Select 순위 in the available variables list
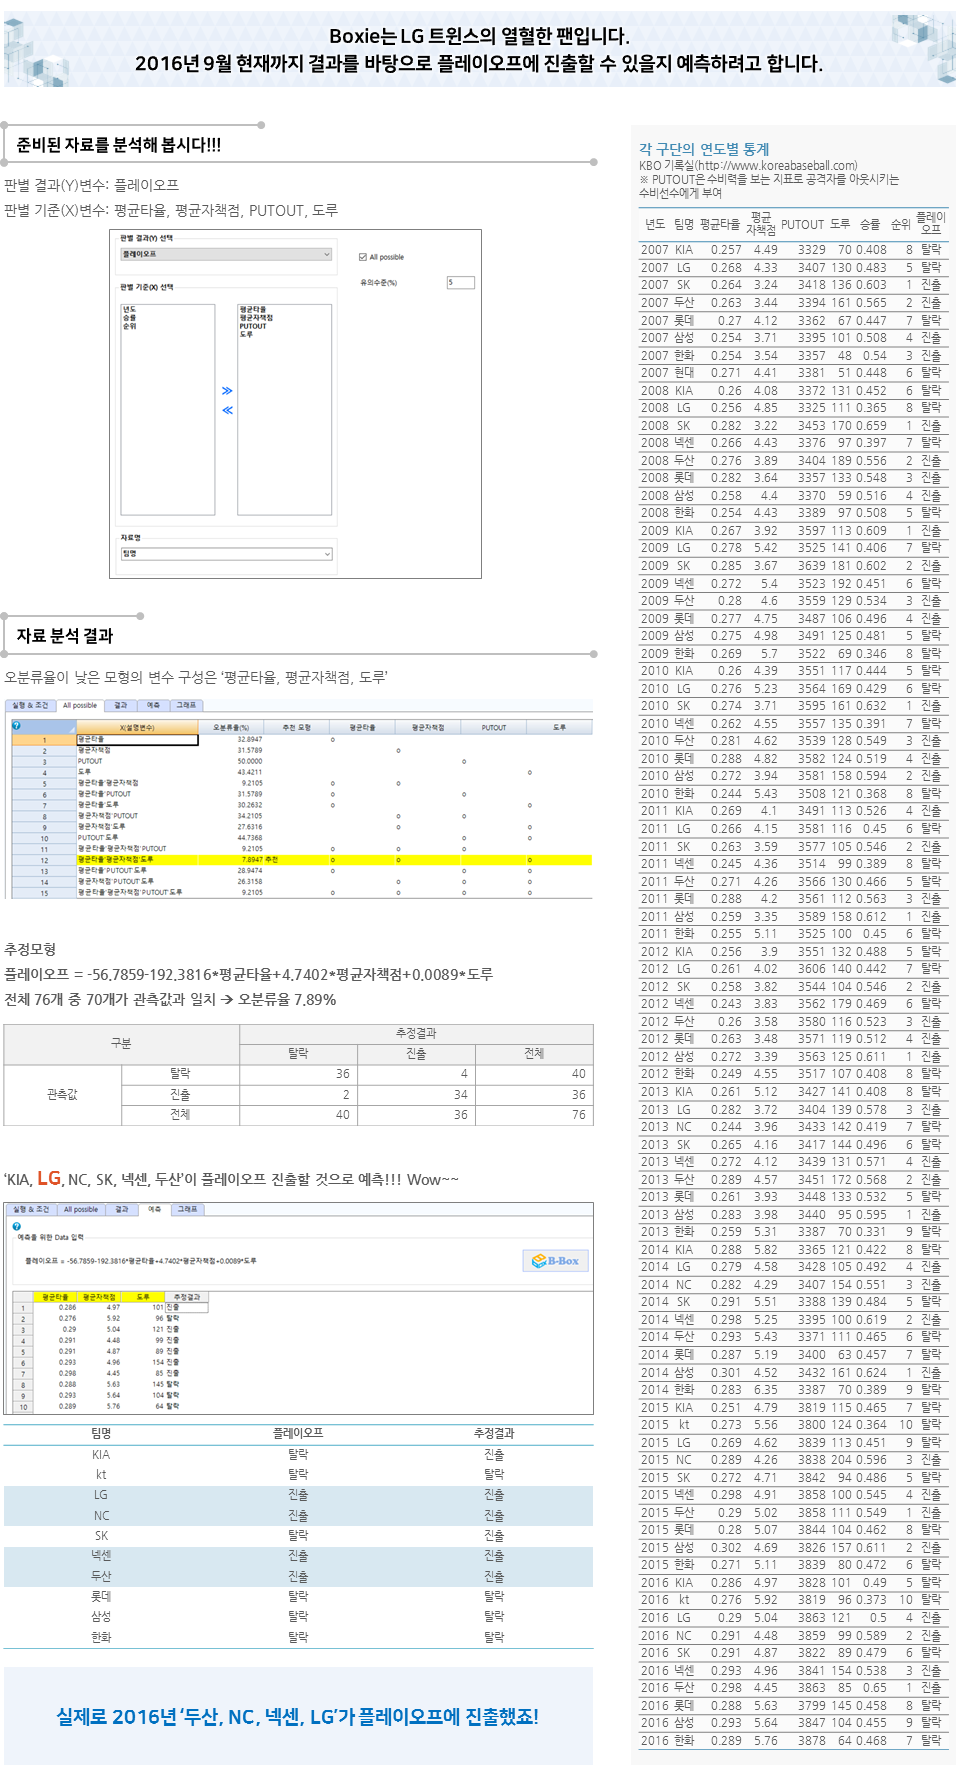 point(129,326)
